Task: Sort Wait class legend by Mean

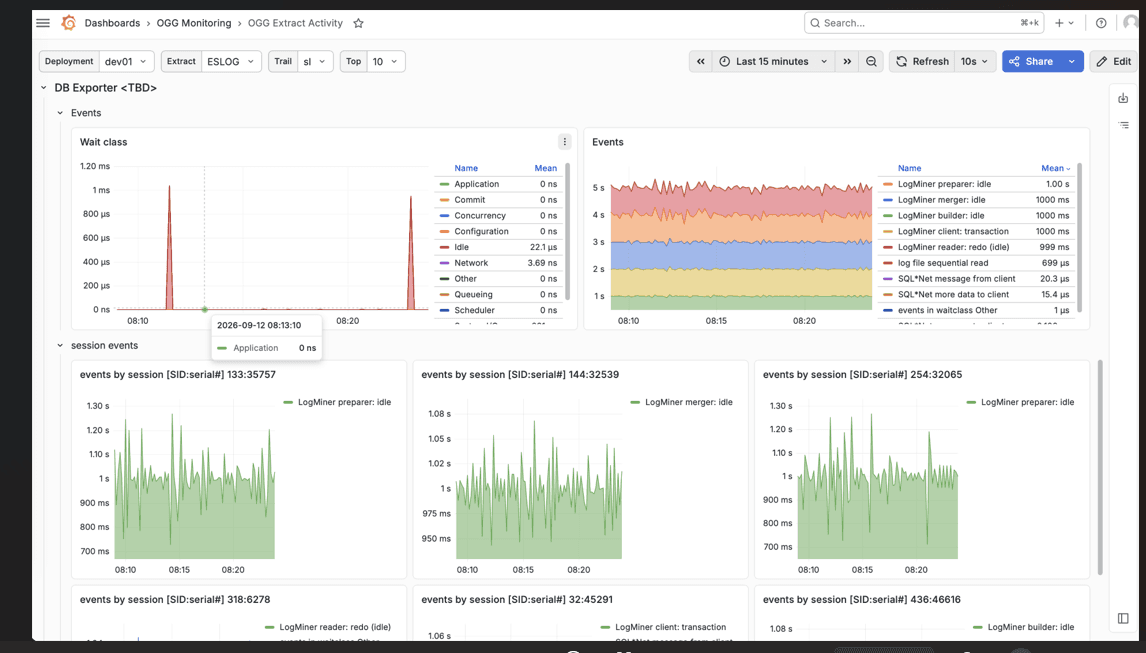Action: pyautogui.click(x=545, y=168)
